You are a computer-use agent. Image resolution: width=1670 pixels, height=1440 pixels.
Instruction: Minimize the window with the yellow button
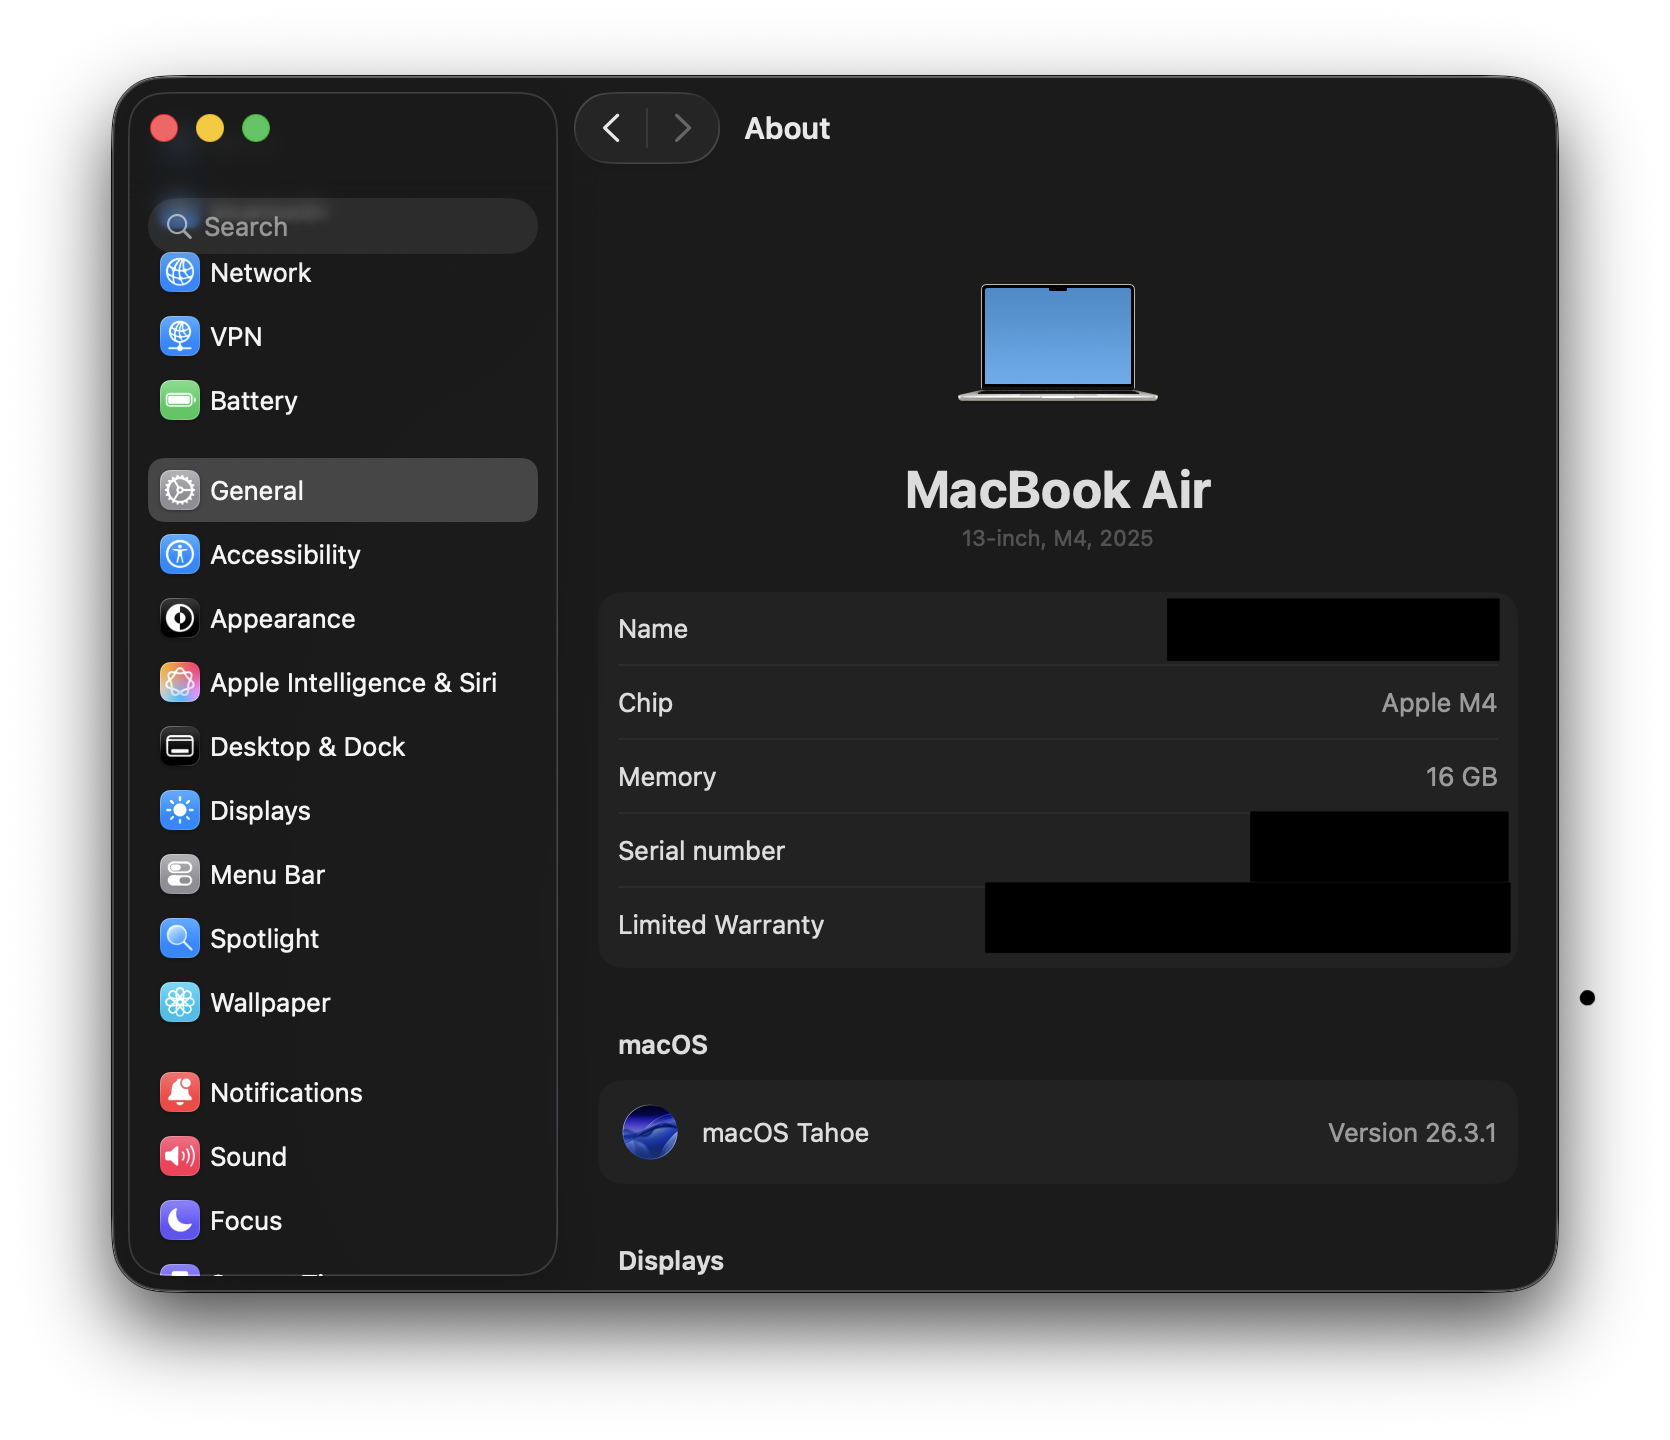pos(210,128)
